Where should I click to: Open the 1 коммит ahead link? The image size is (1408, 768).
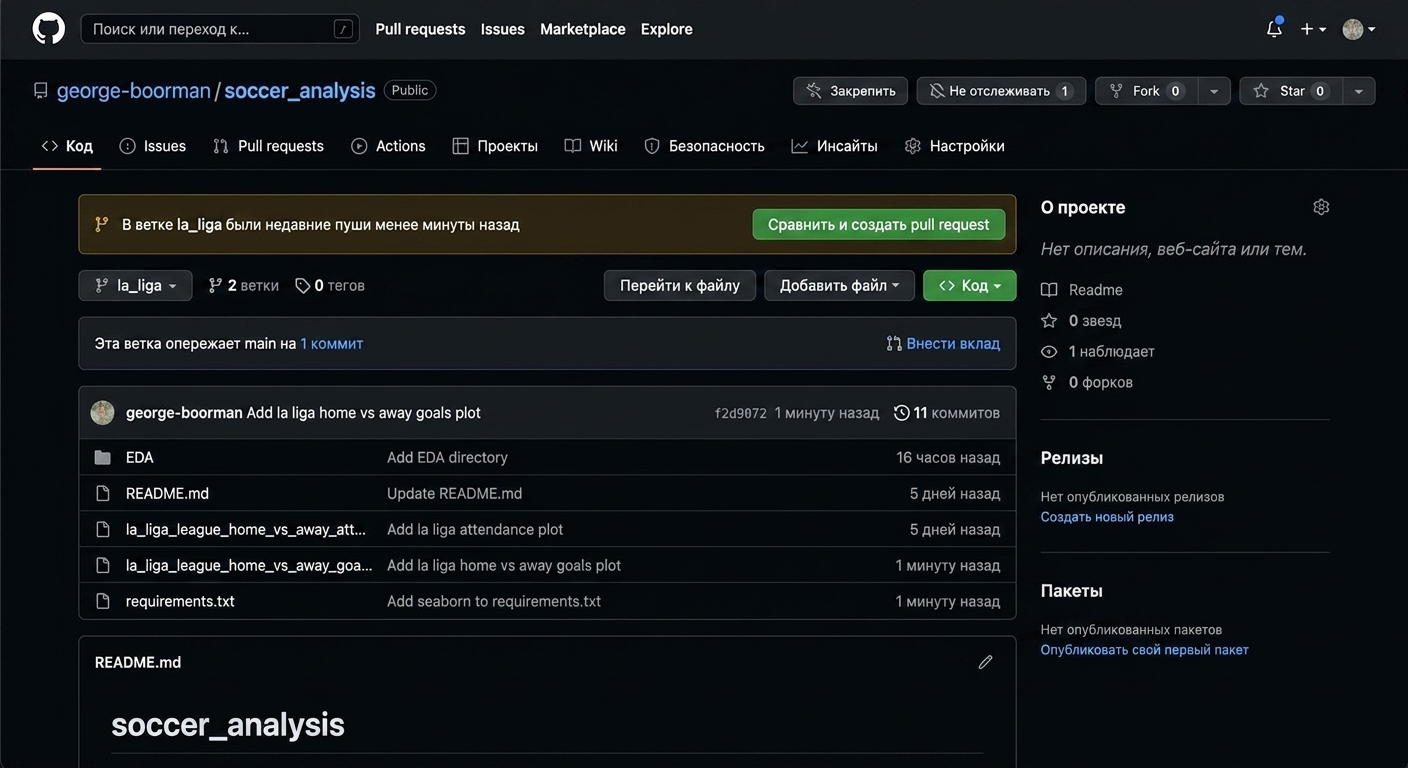[x=332, y=343]
